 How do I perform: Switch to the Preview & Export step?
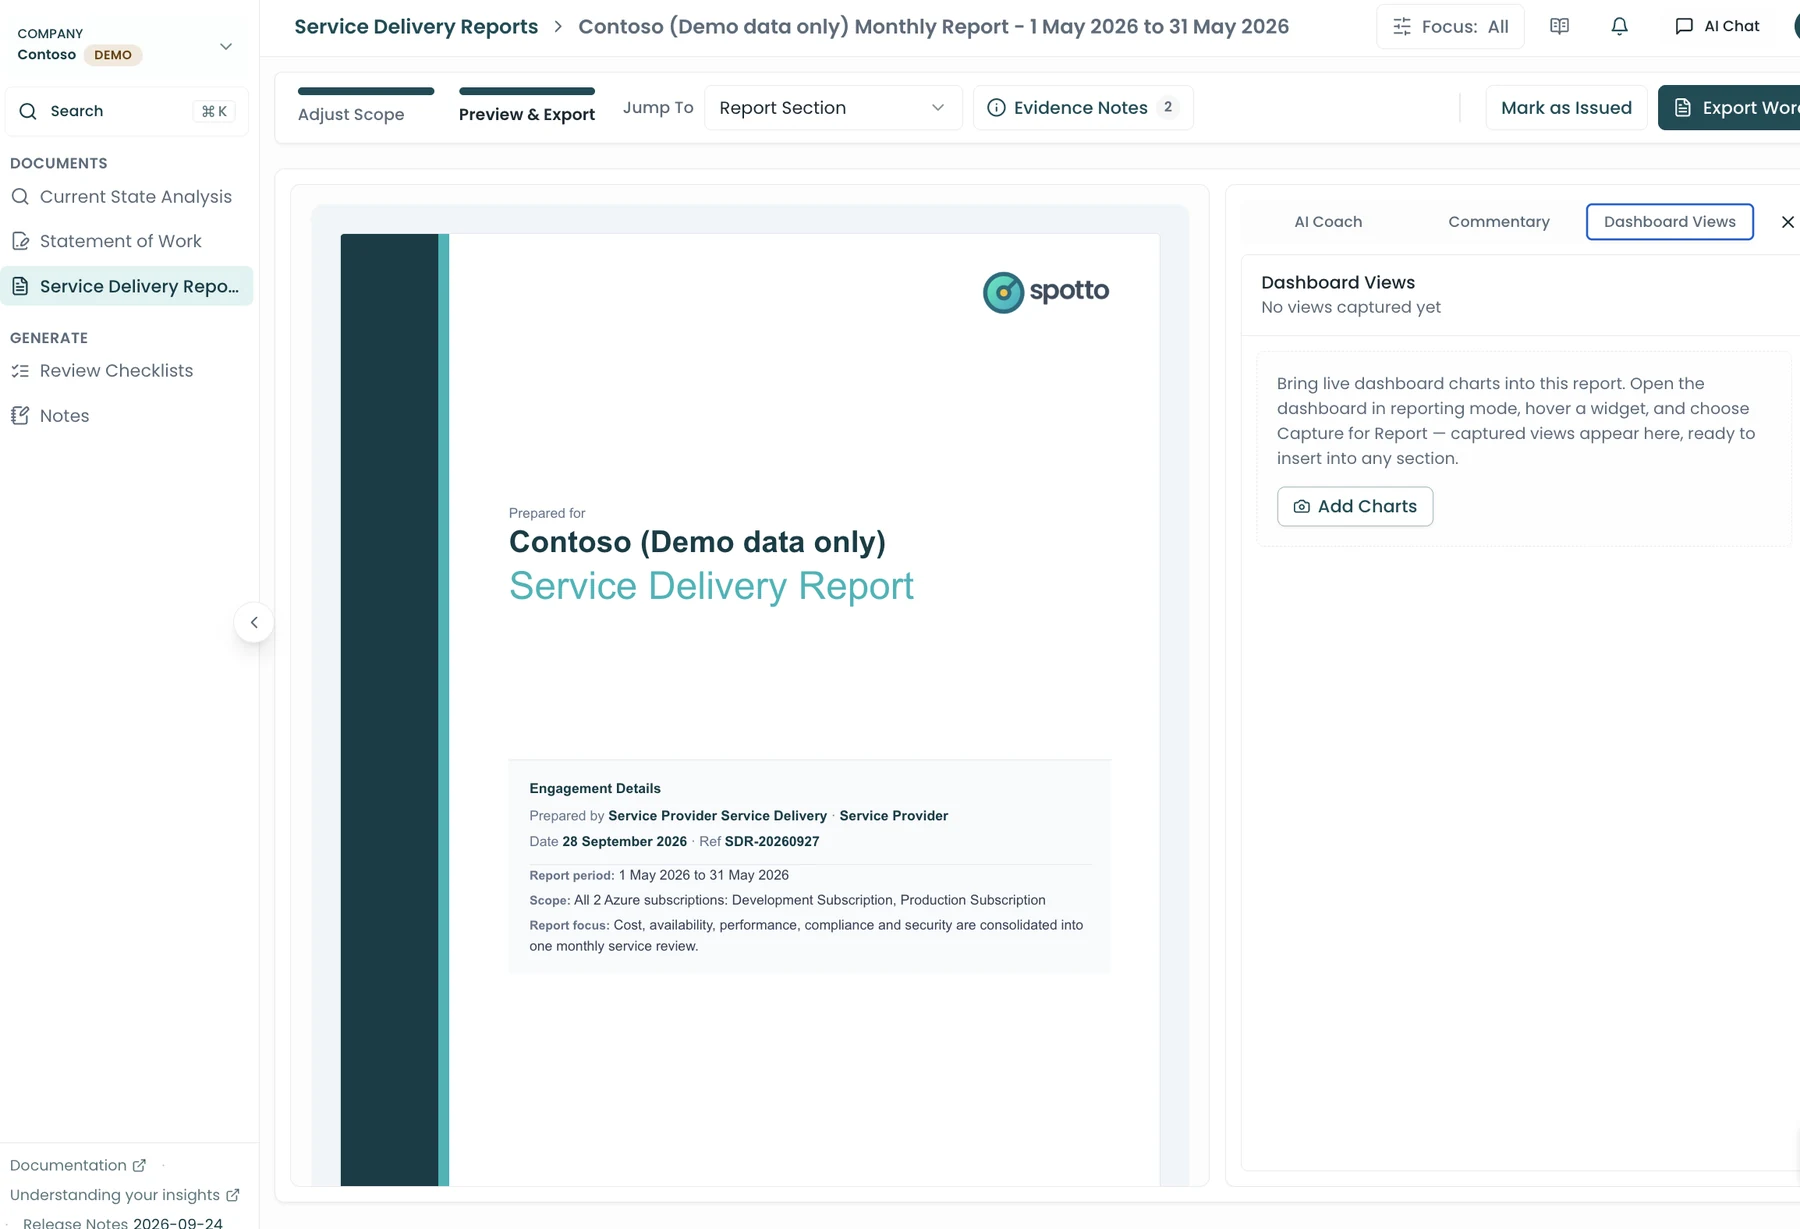click(x=527, y=107)
